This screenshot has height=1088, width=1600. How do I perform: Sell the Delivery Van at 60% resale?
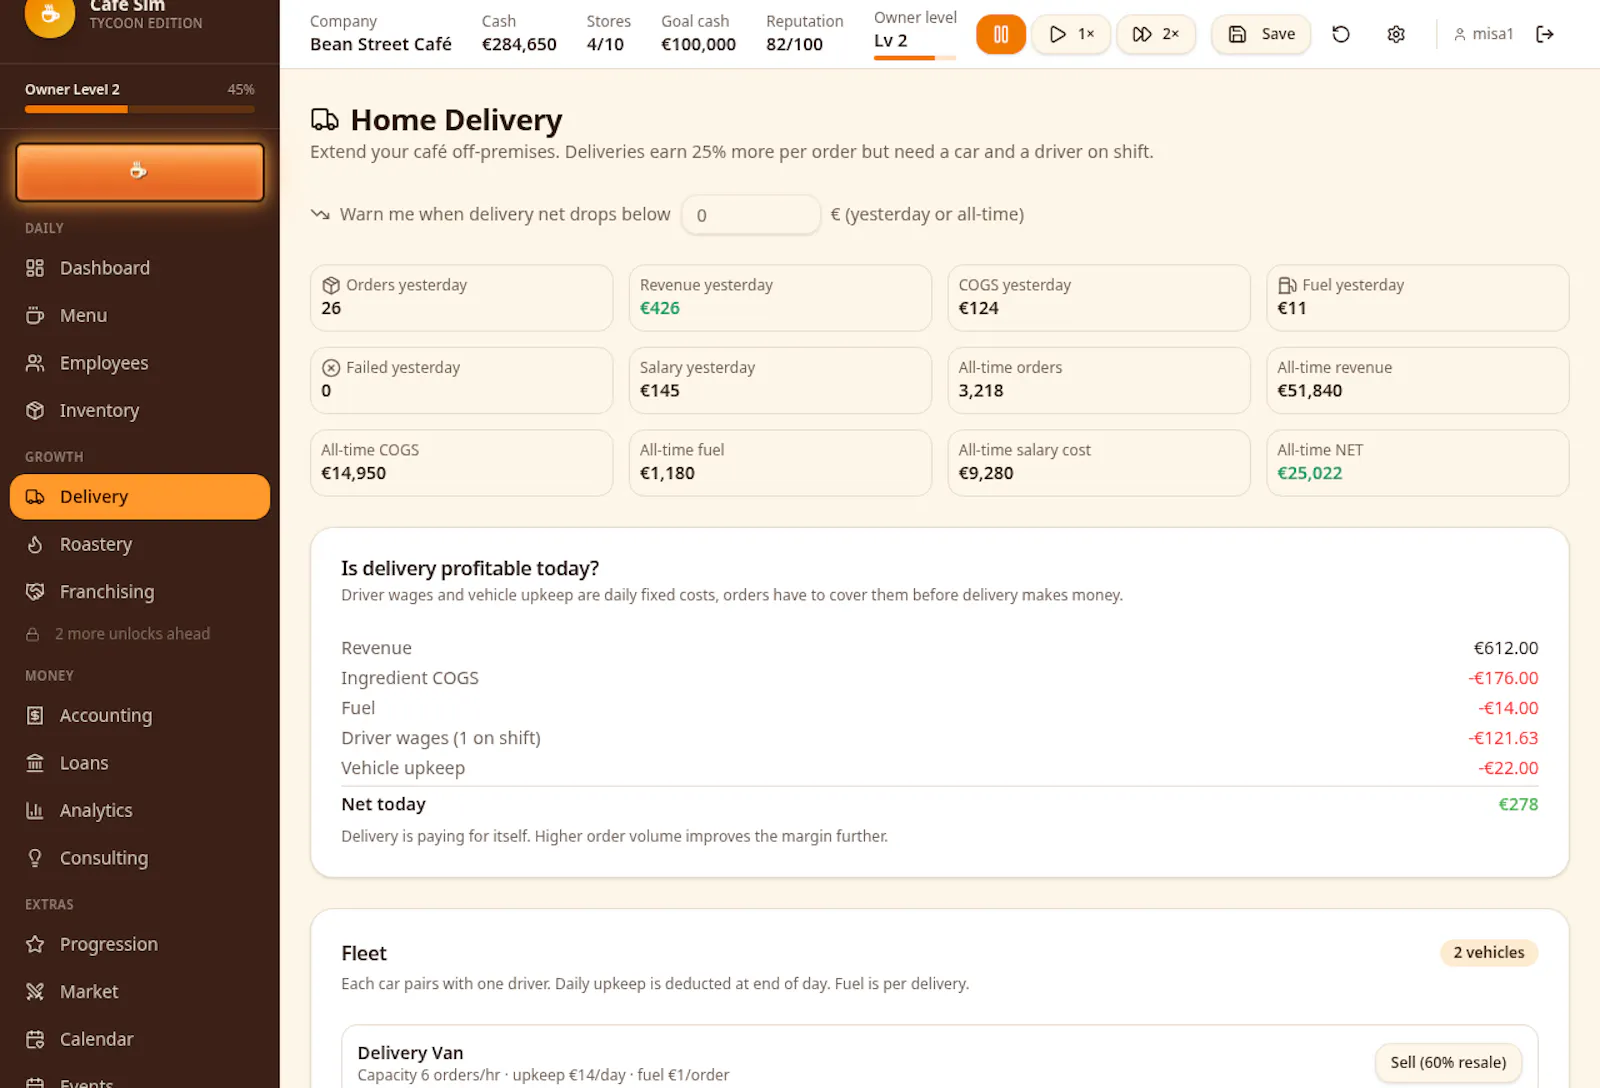tap(1448, 1062)
